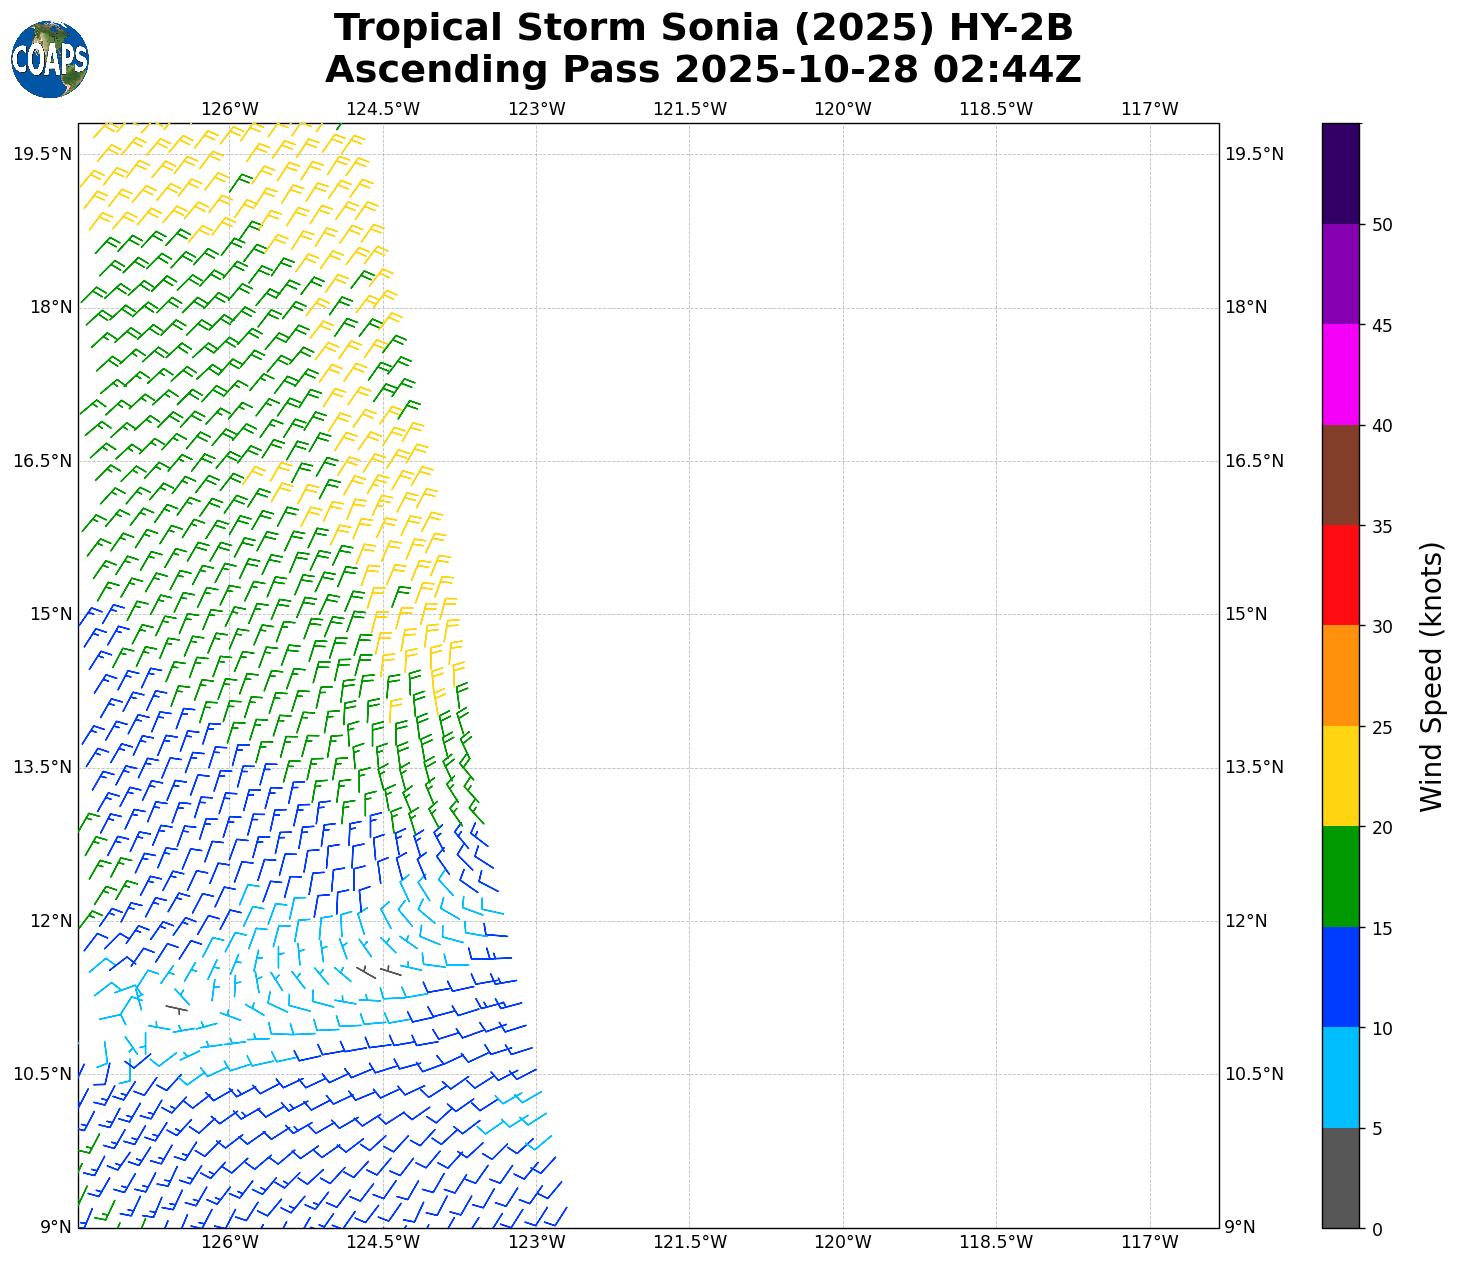
Task: Click the 117°W label on bottom axis
Action: coord(1149,1243)
